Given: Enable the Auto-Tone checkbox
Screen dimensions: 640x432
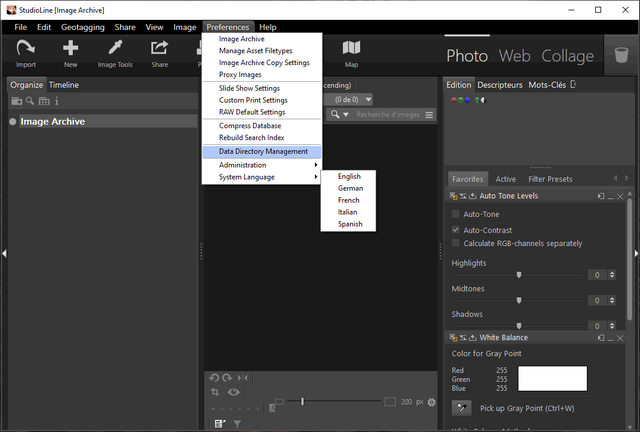Looking at the screenshot, I should [456, 214].
